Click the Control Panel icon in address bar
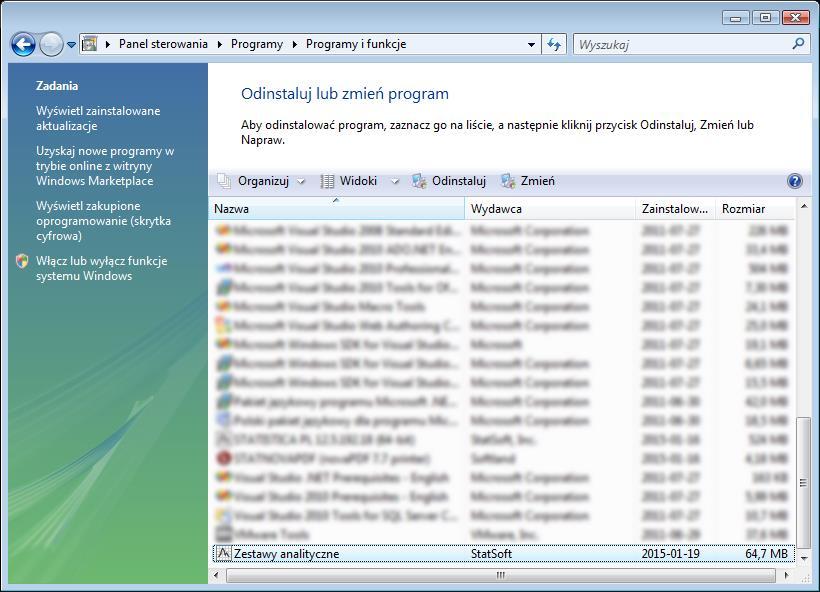820x592 pixels. (x=90, y=44)
